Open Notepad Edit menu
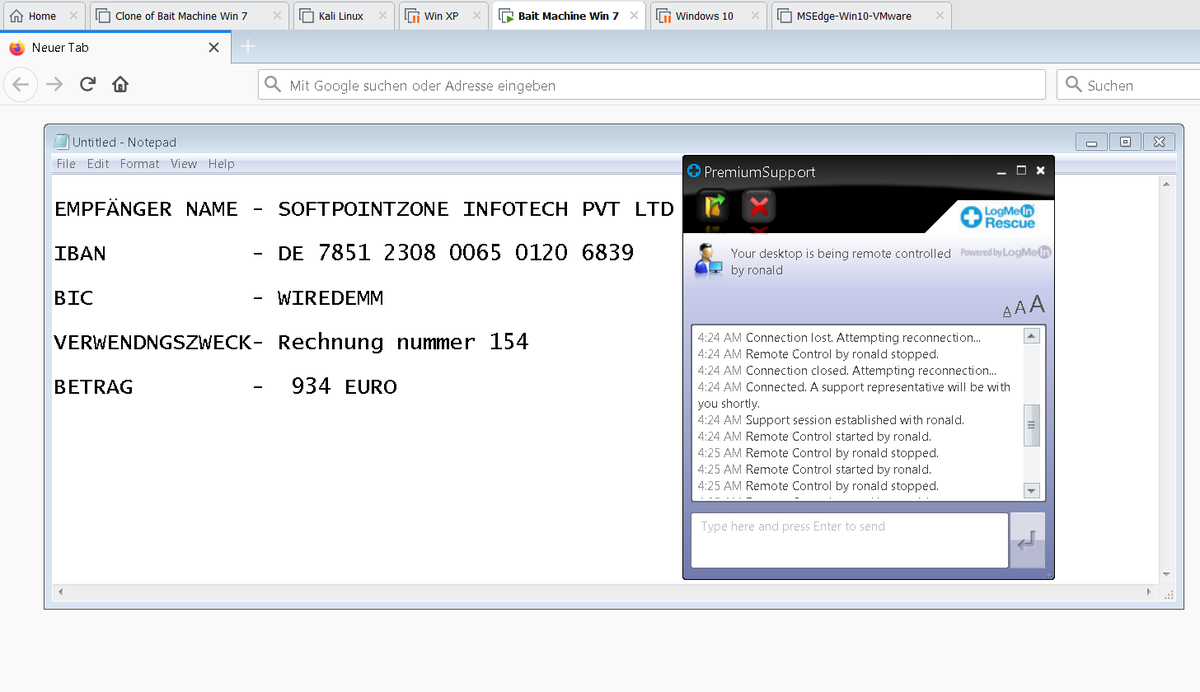This screenshot has height=692, width=1200. [x=98, y=164]
